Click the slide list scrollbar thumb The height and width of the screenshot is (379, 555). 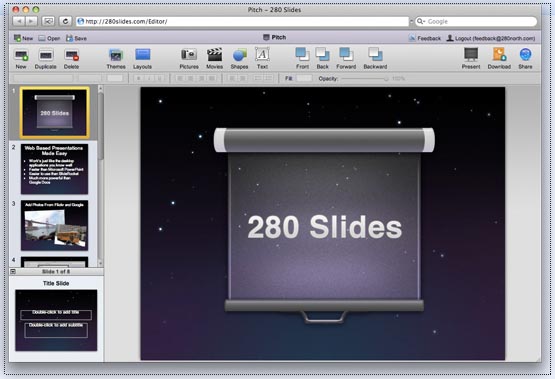[101, 126]
